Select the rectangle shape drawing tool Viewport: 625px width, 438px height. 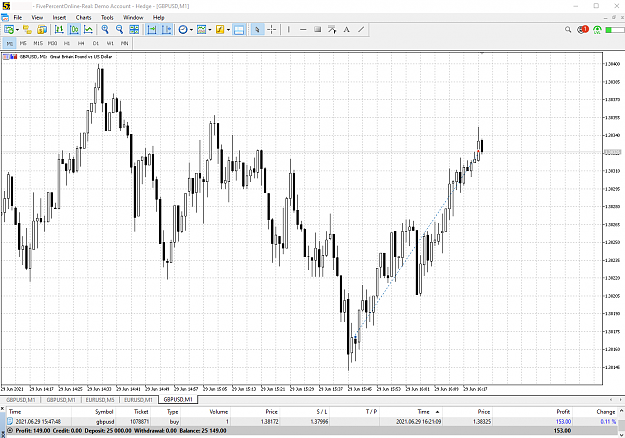318,29
